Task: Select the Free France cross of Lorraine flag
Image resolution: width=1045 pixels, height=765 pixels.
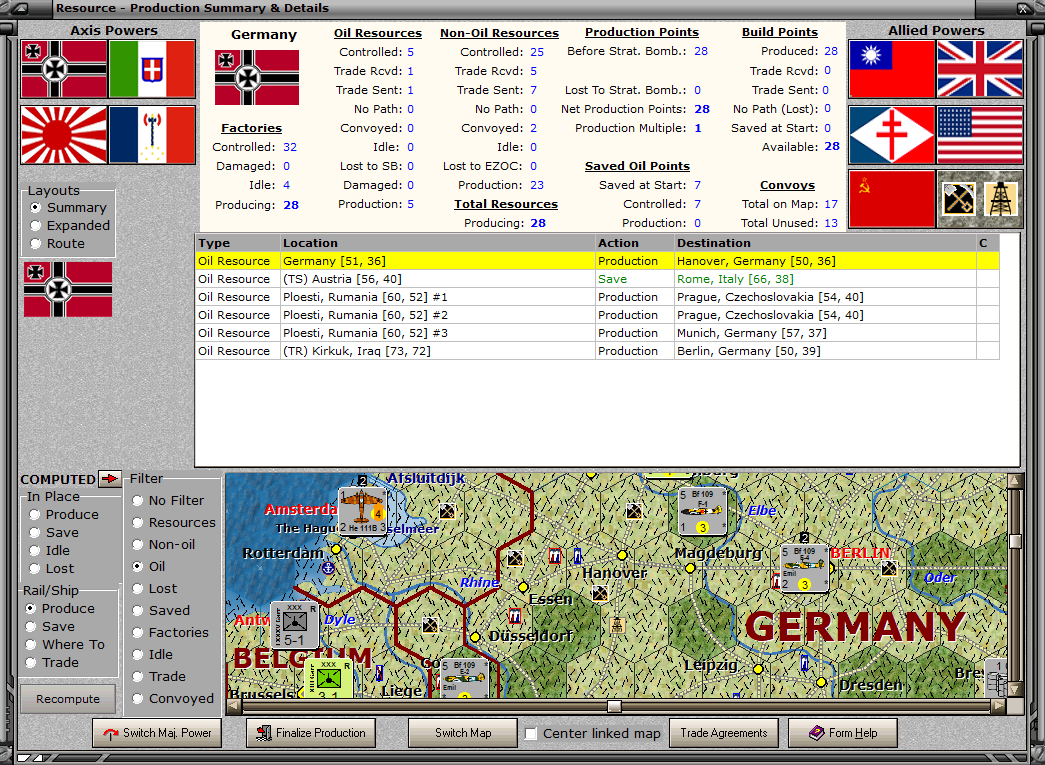Action: (892, 135)
